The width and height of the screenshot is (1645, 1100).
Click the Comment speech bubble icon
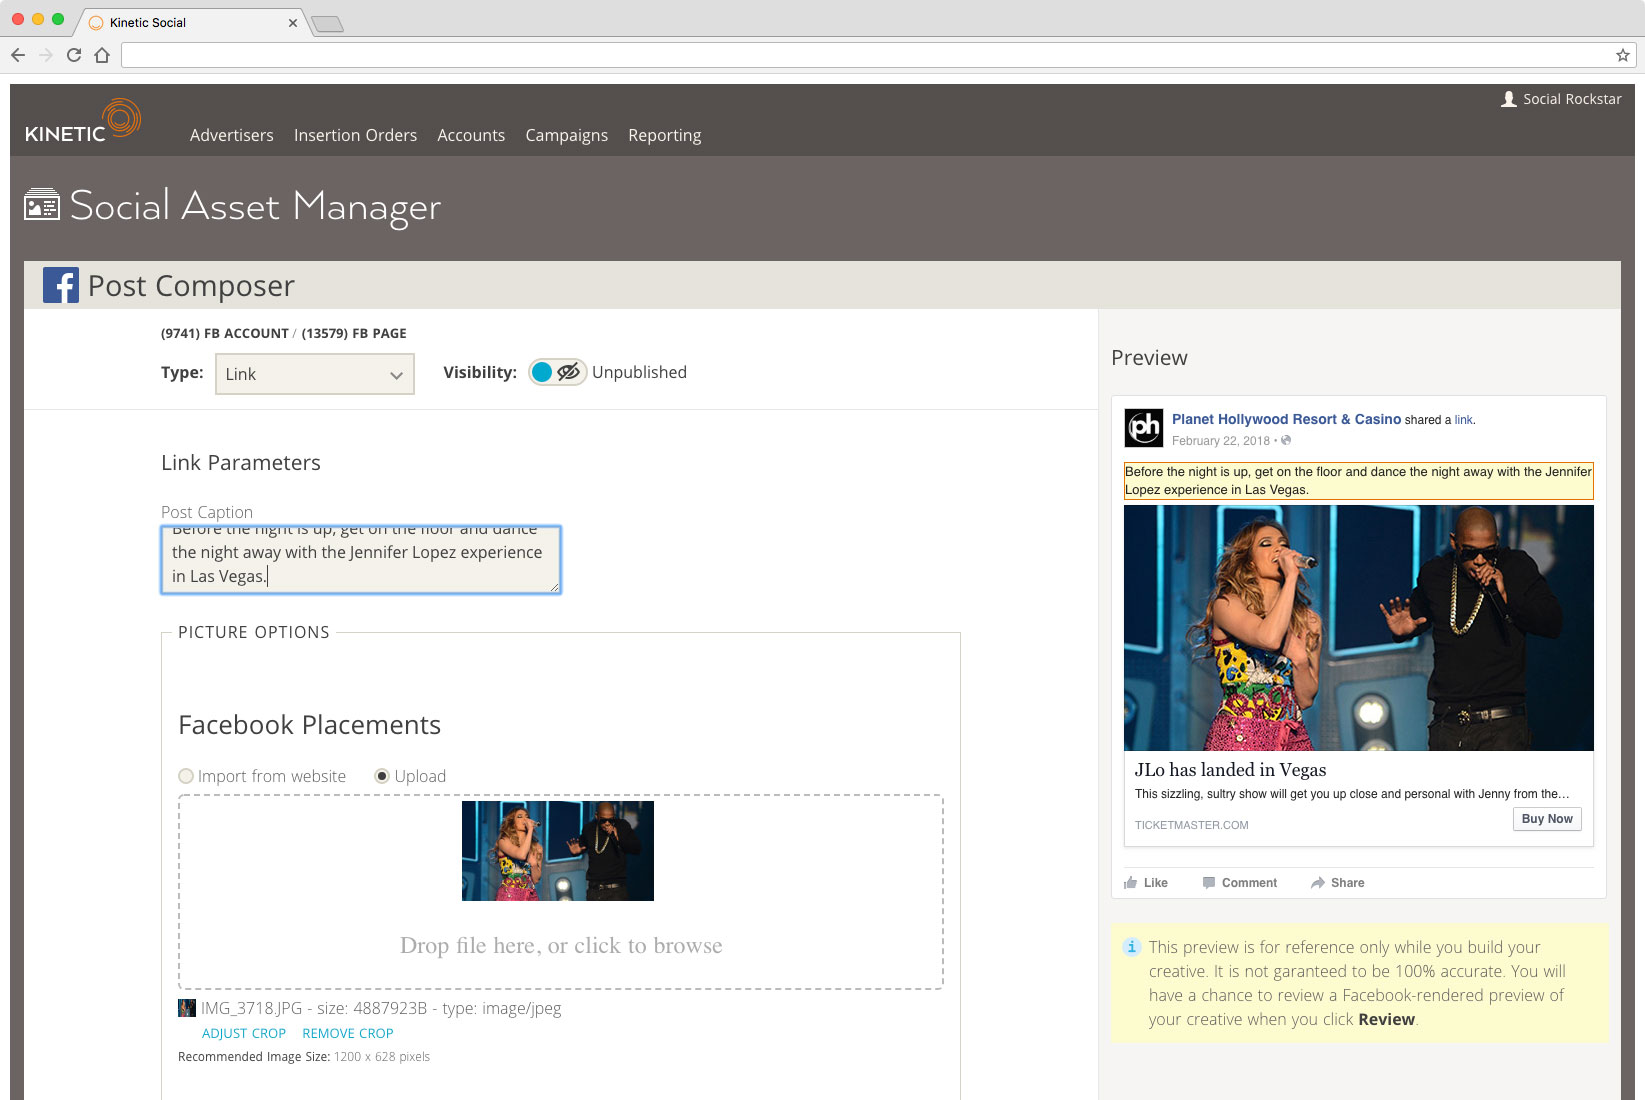click(x=1209, y=882)
